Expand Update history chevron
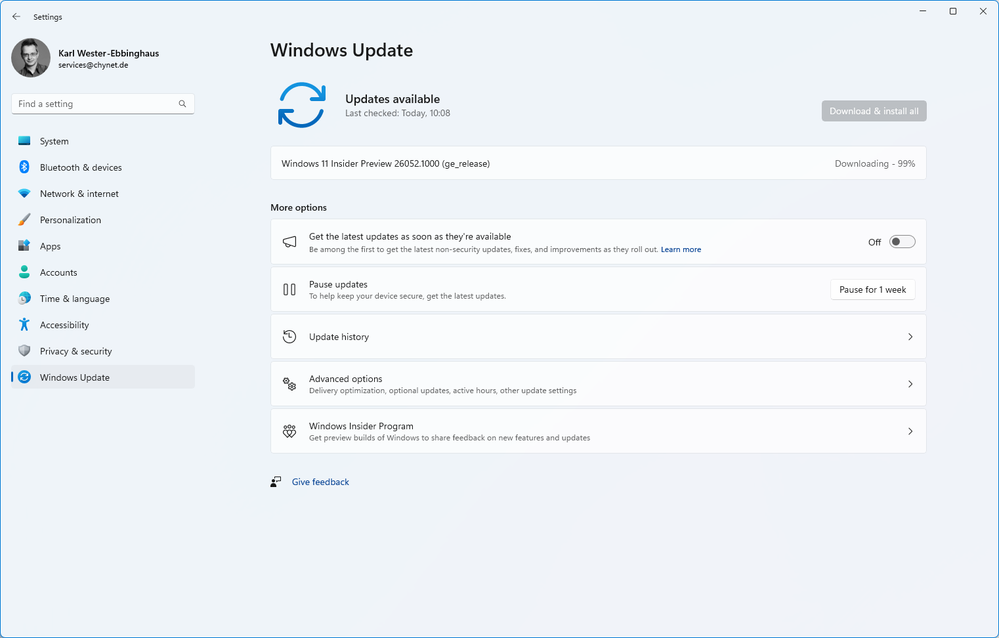The image size is (999, 638). tap(910, 337)
